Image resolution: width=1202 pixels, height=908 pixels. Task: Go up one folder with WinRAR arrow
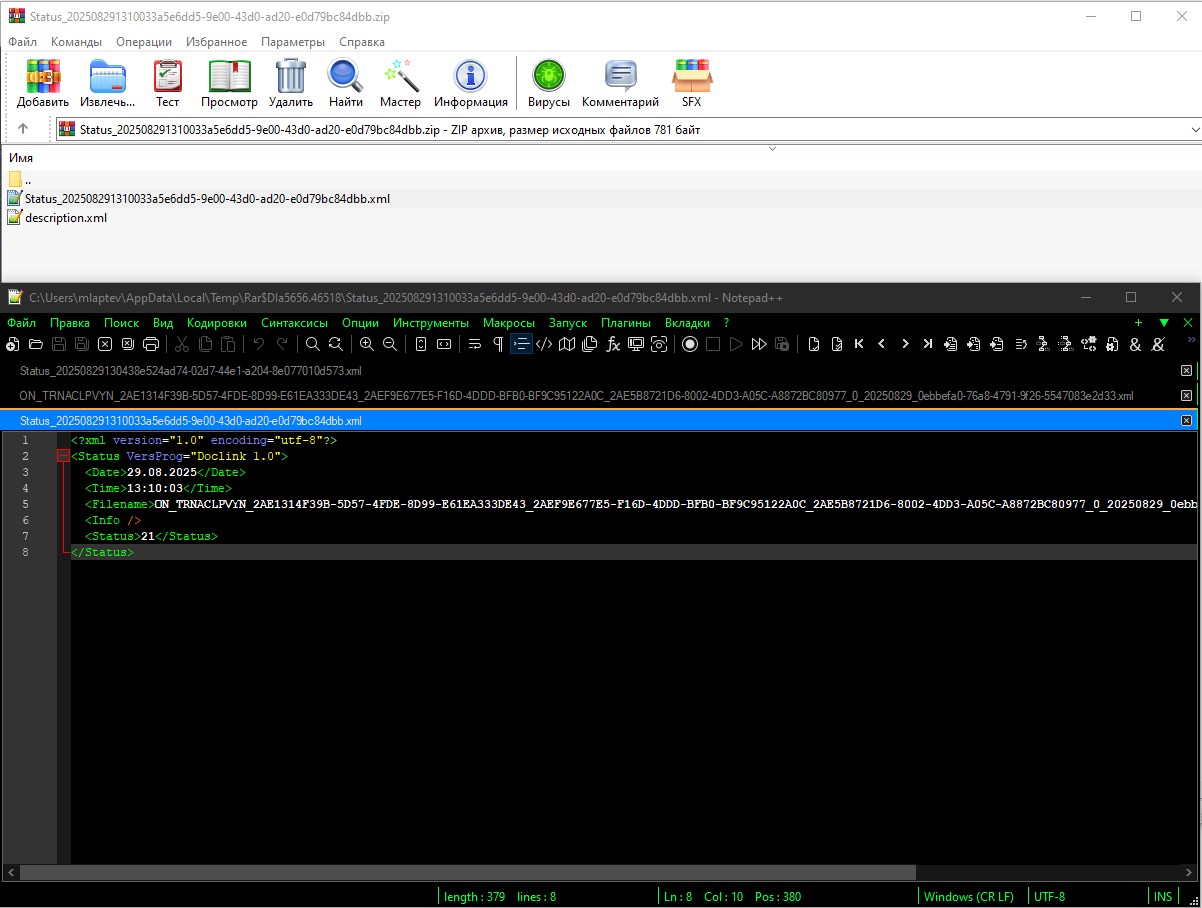[23, 129]
